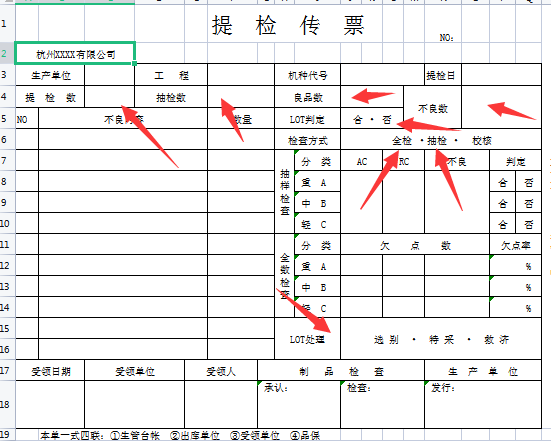Screen dimensions: 551x441
Task: Select the cell containing 杭州XXXX有限公司
Action: 75,53
